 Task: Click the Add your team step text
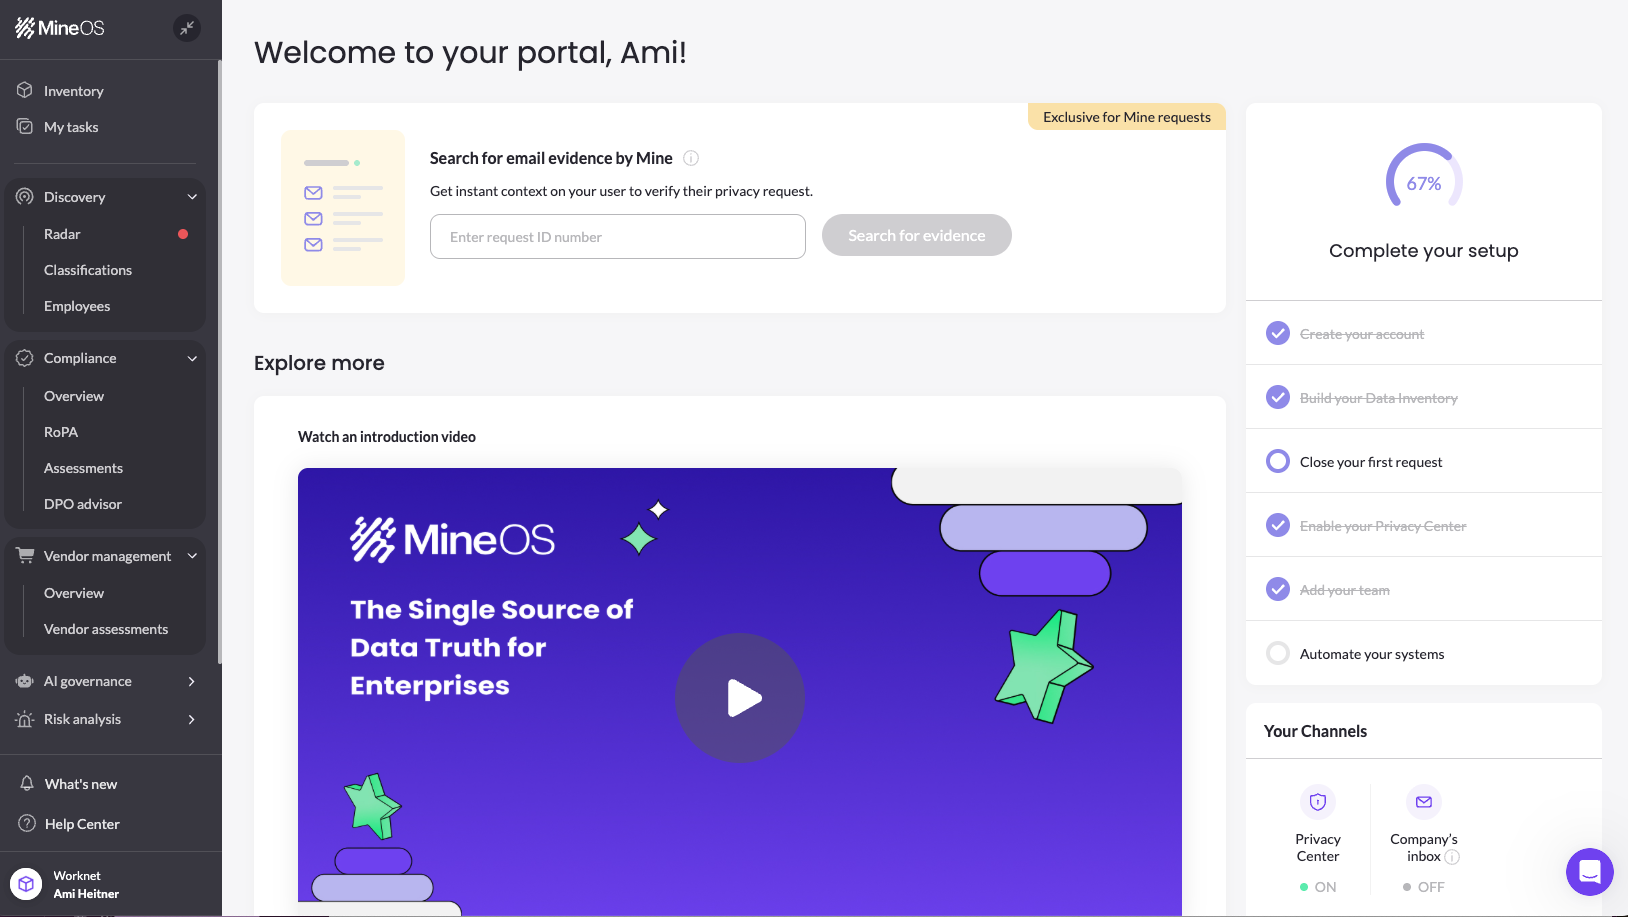point(1345,590)
